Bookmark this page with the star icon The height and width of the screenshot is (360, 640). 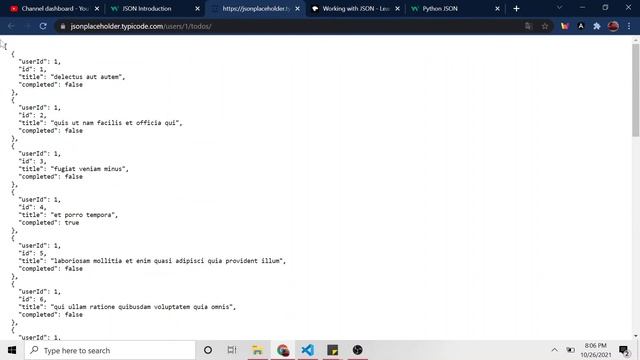tap(544, 26)
